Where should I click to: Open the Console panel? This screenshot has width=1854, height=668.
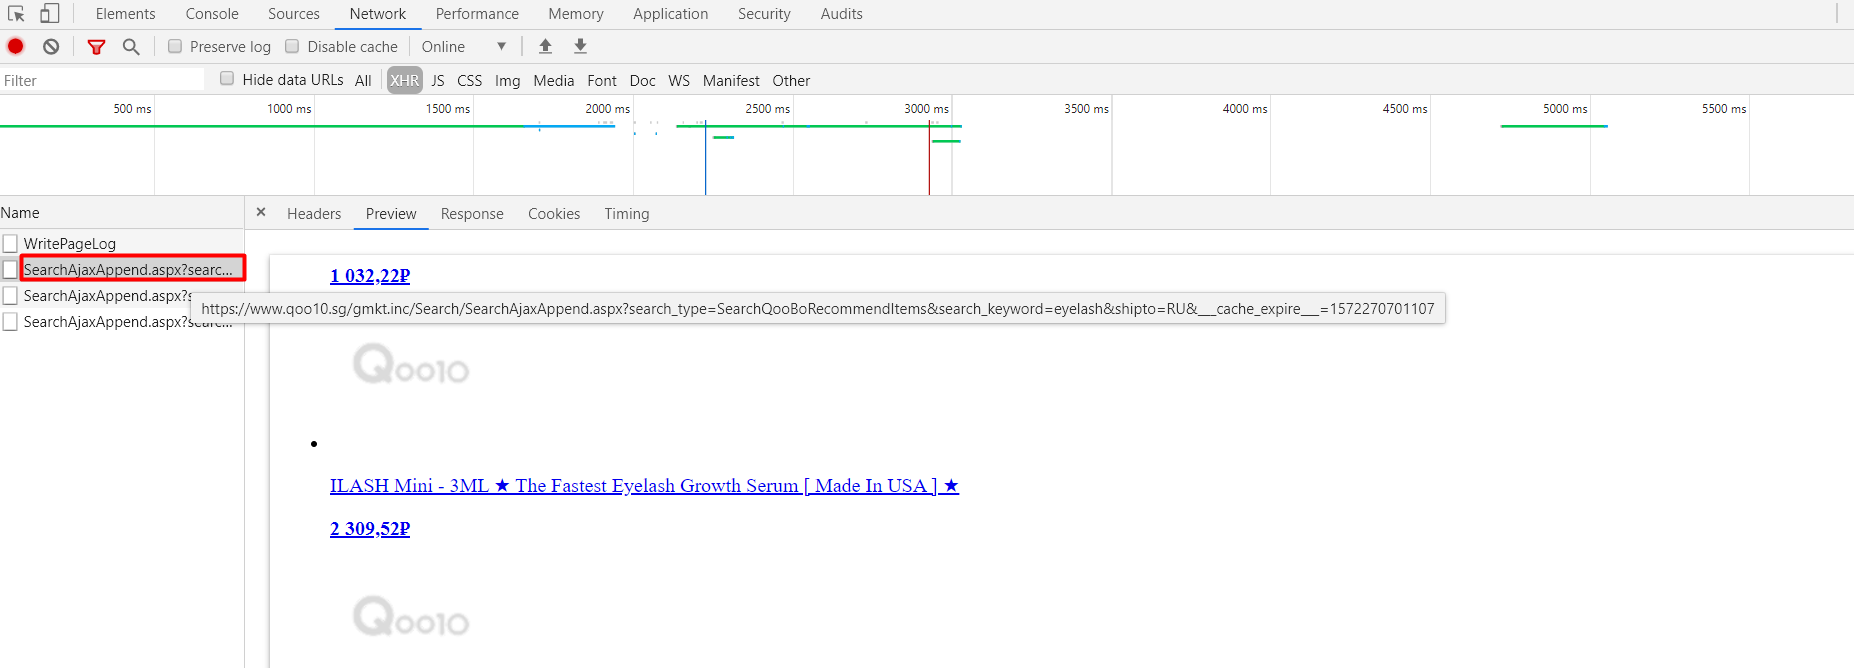point(212,14)
